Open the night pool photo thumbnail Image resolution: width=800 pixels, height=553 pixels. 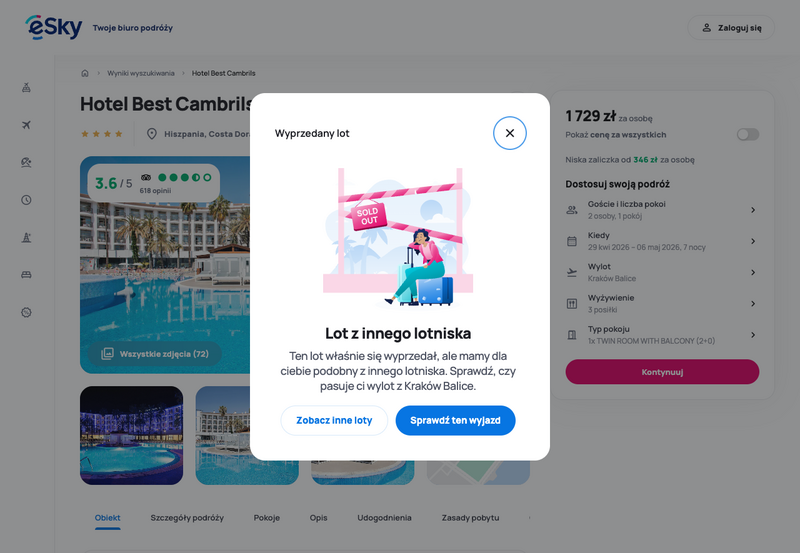(x=132, y=435)
